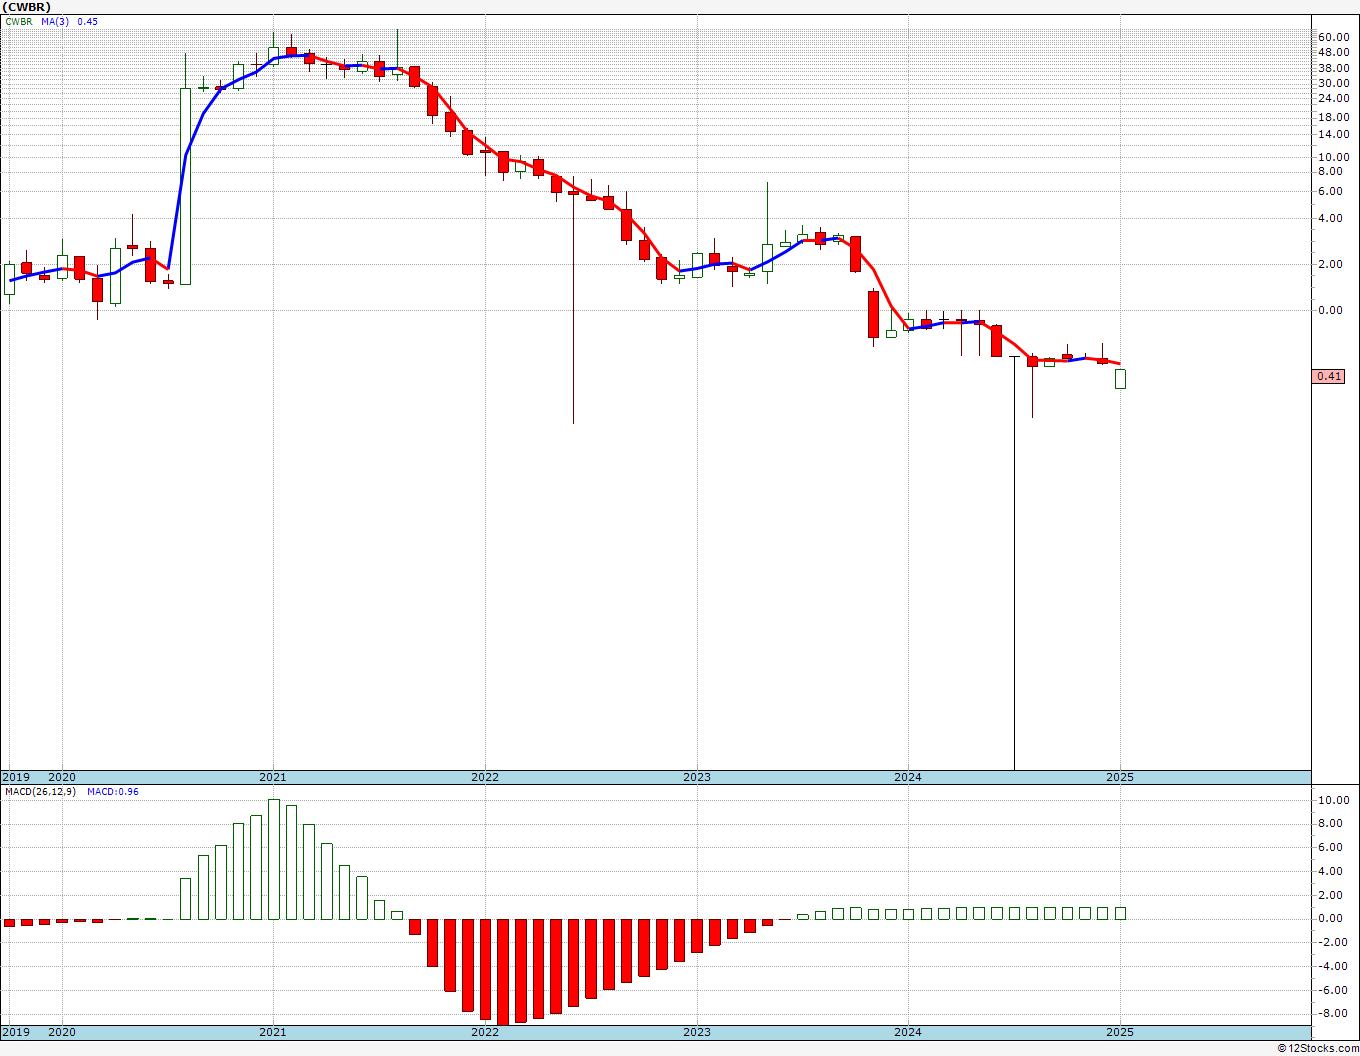
Task: Click the 10.00 label on the price axis
Action: [x=1334, y=158]
